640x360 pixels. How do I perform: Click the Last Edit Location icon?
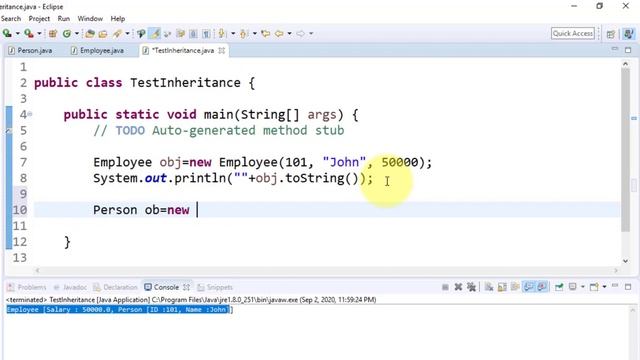pyautogui.click(x=266, y=33)
